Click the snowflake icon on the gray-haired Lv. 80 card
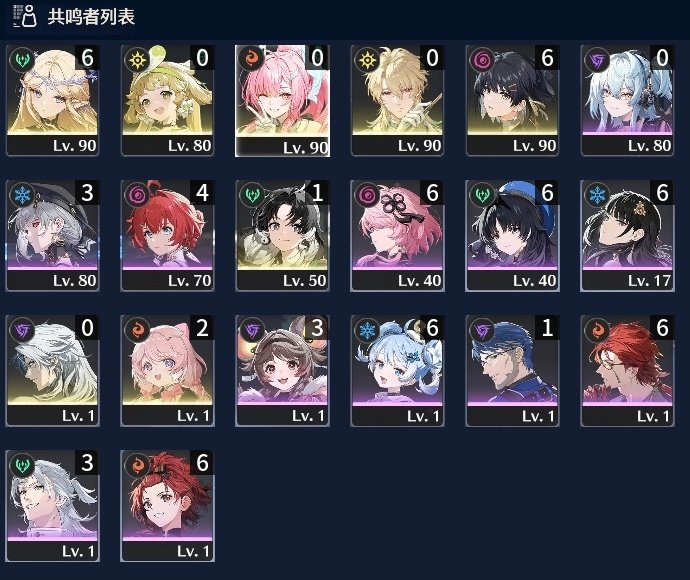 click(x=22, y=195)
